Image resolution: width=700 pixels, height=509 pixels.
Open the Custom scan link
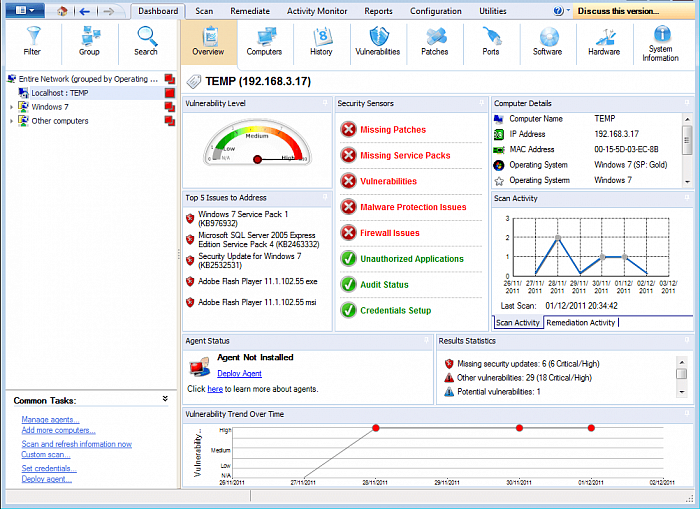click(x=46, y=454)
